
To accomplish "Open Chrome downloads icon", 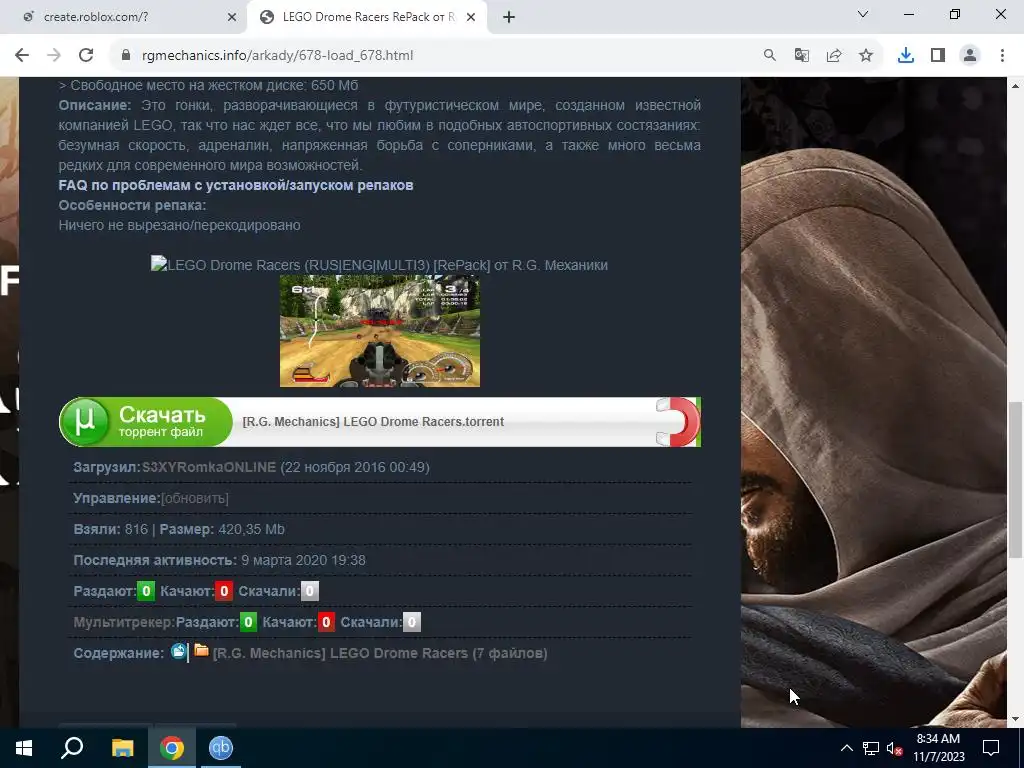I will (x=906, y=56).
